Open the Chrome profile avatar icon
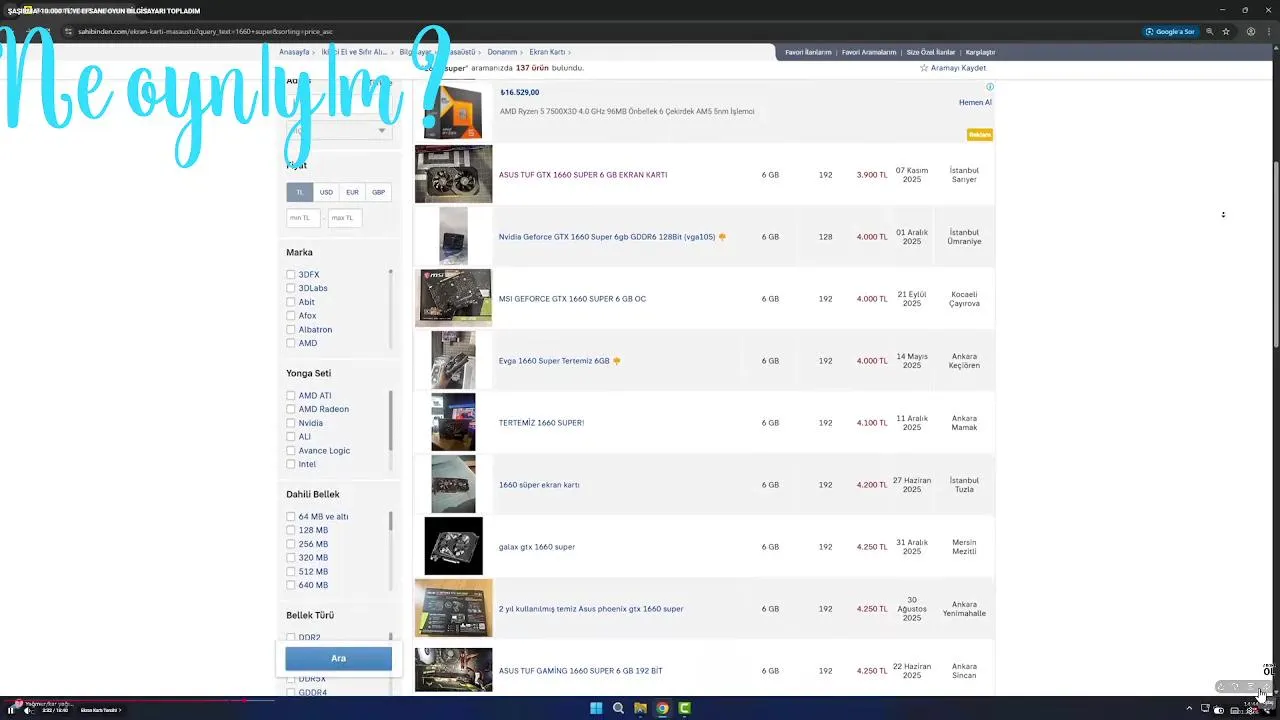The height and width of the screenshot is (720, 1280). click(1251, 31)
